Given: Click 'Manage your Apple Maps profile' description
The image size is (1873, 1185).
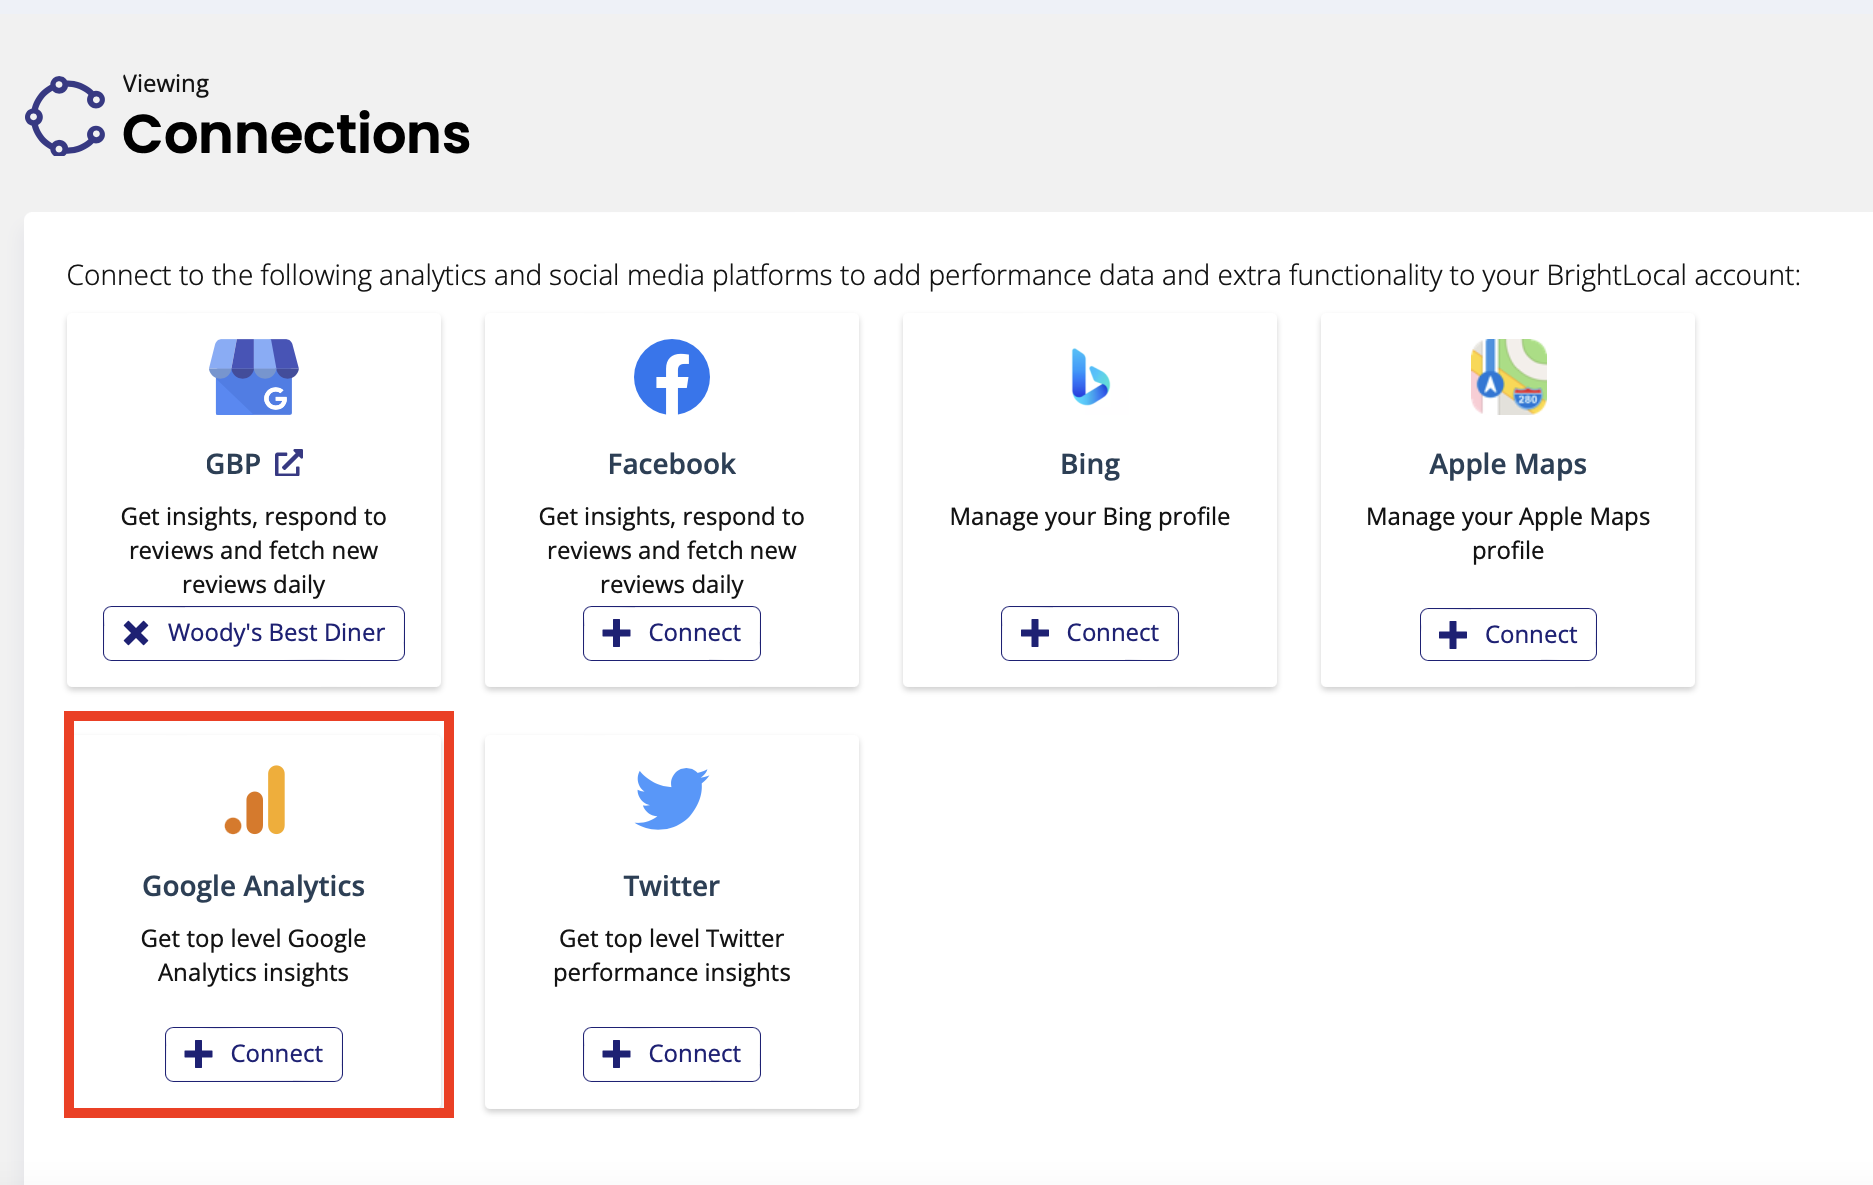Looking at the screenshot, I should tap(1508, 534).
